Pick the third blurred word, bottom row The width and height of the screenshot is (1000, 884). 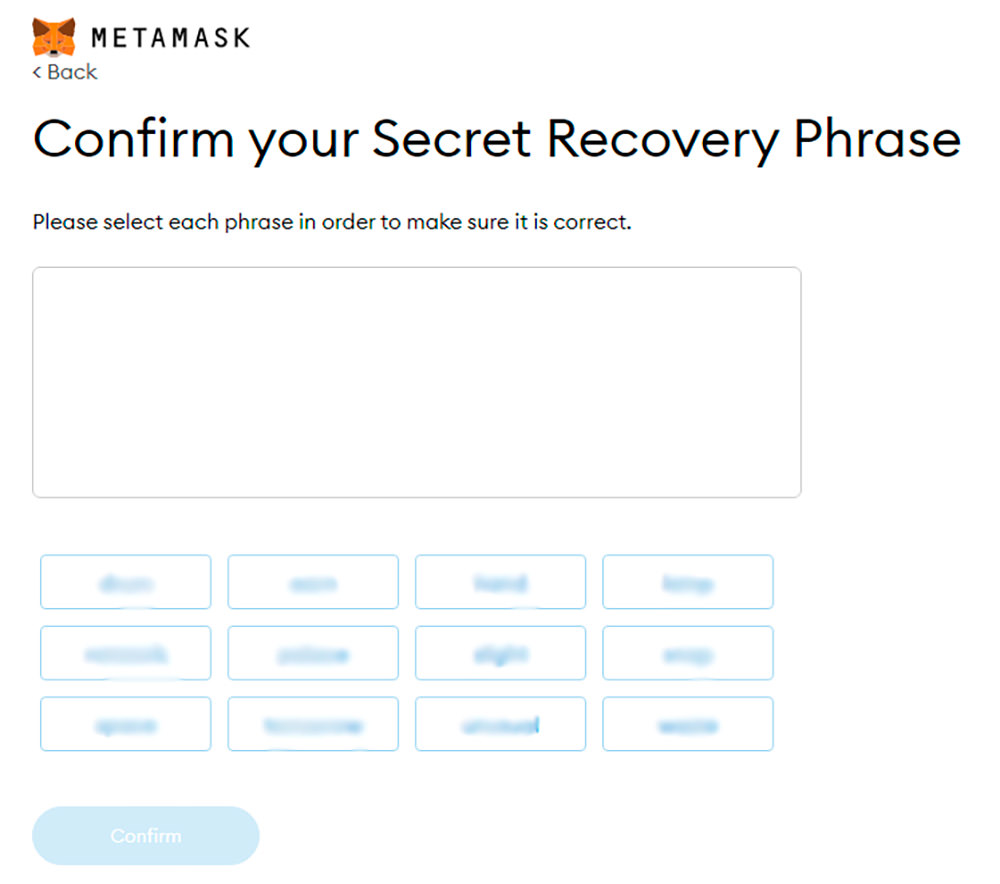pos(501,724)
